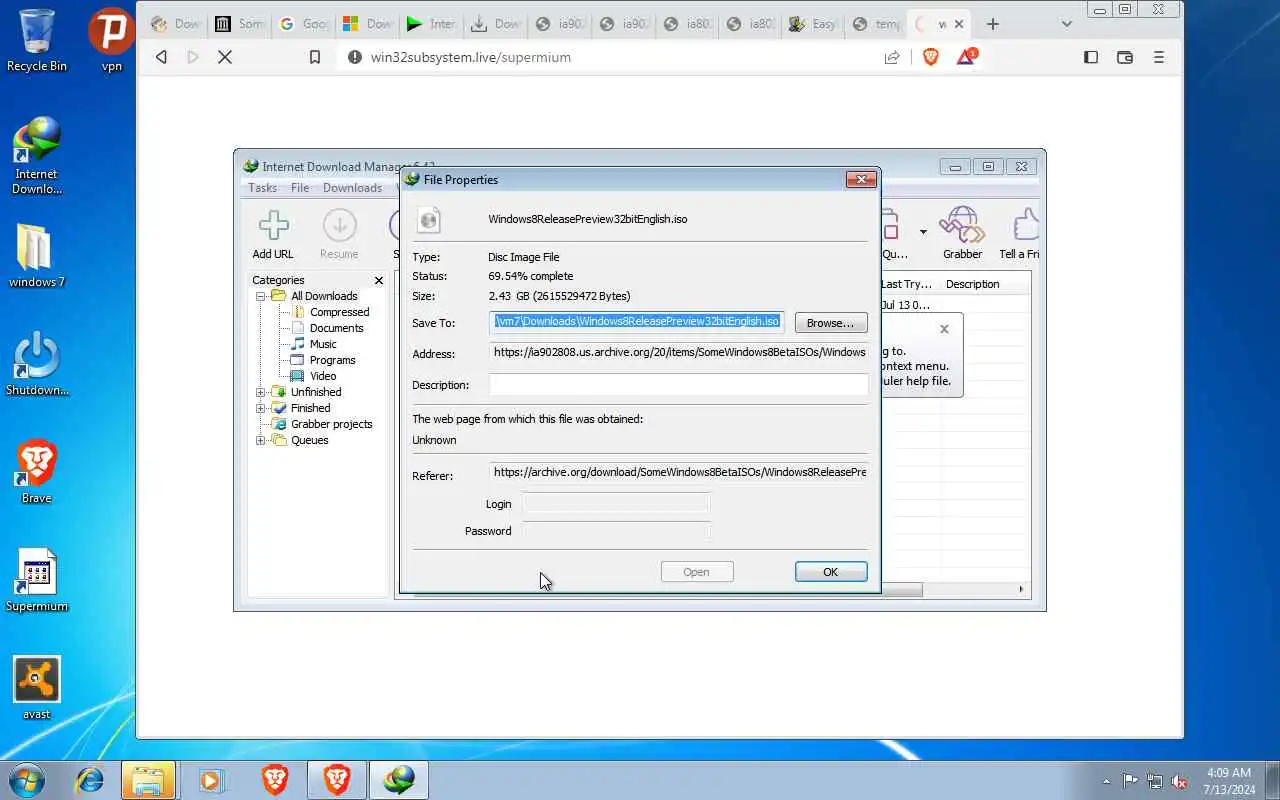
Task: Switch to the Microsoft 'Dow' tab
Action: coord(366,24)
